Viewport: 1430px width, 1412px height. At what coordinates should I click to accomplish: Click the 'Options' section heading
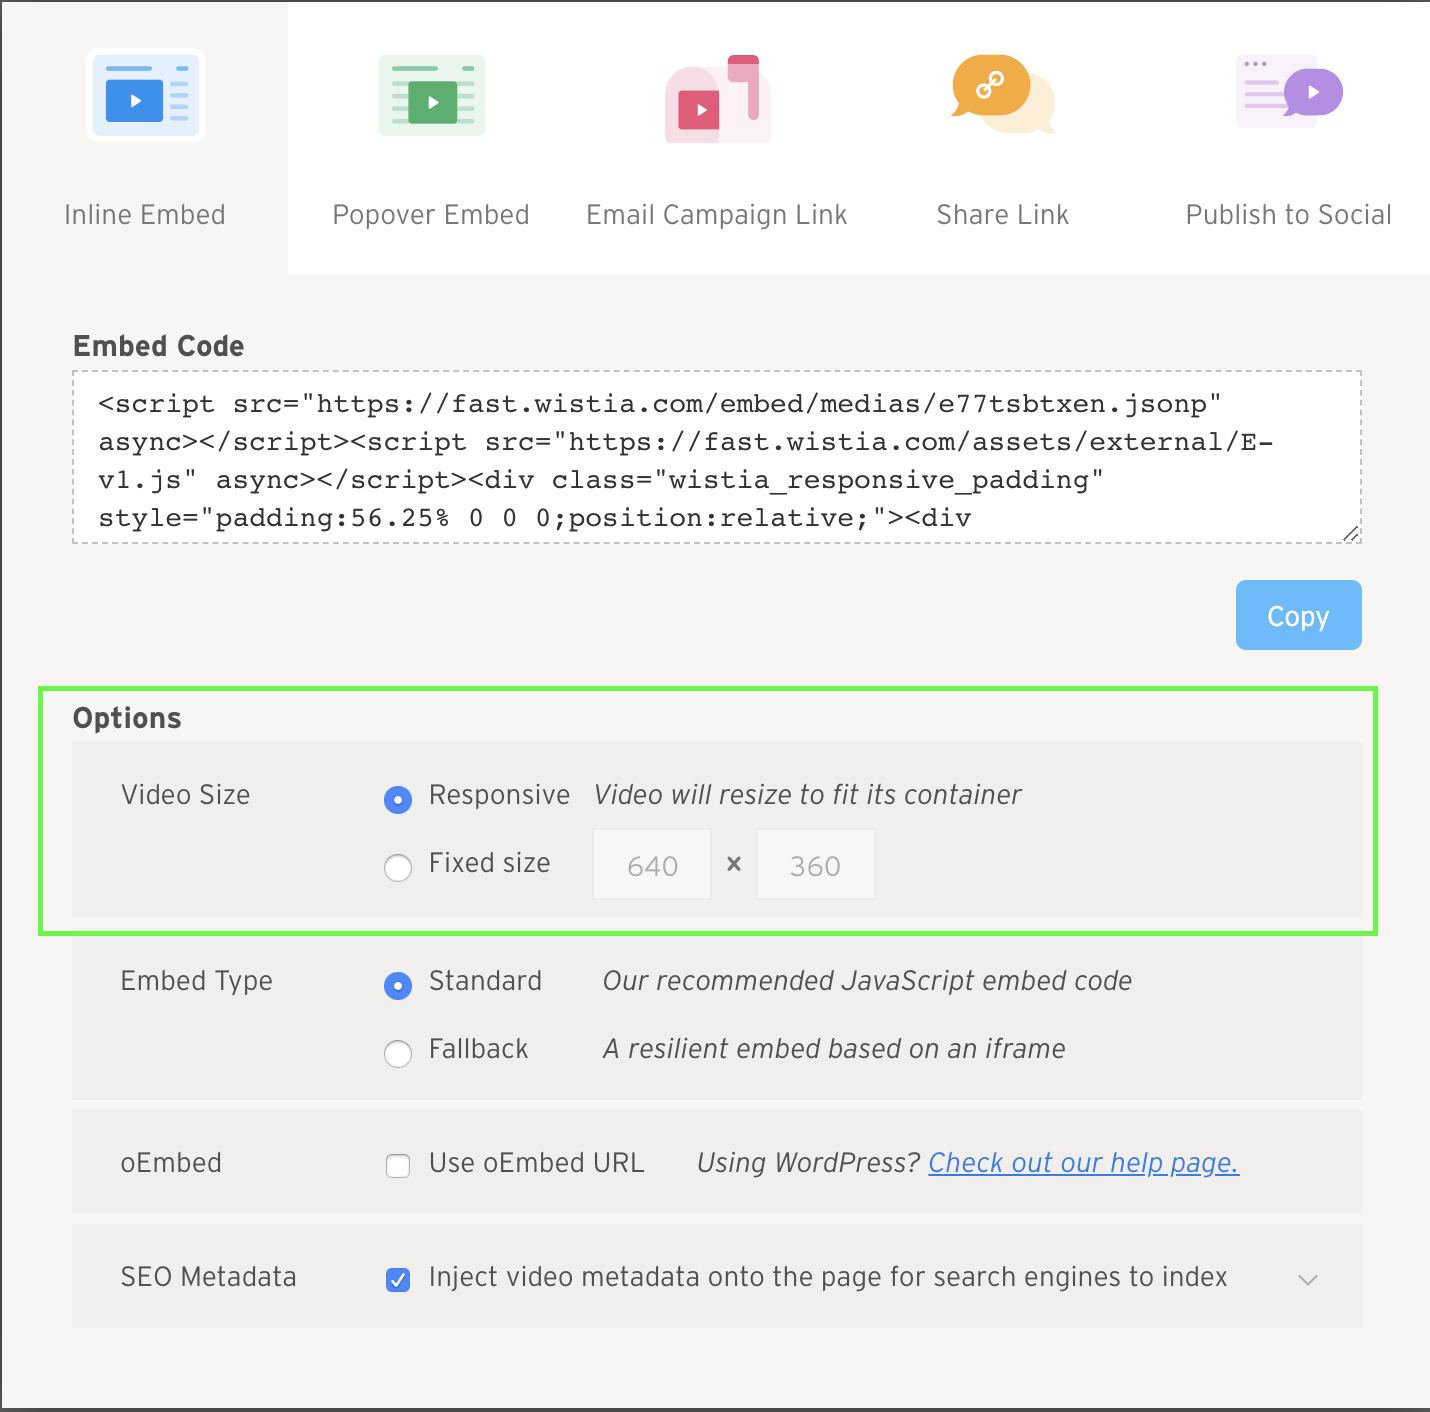pyautogui.click(x=127, y=718)
